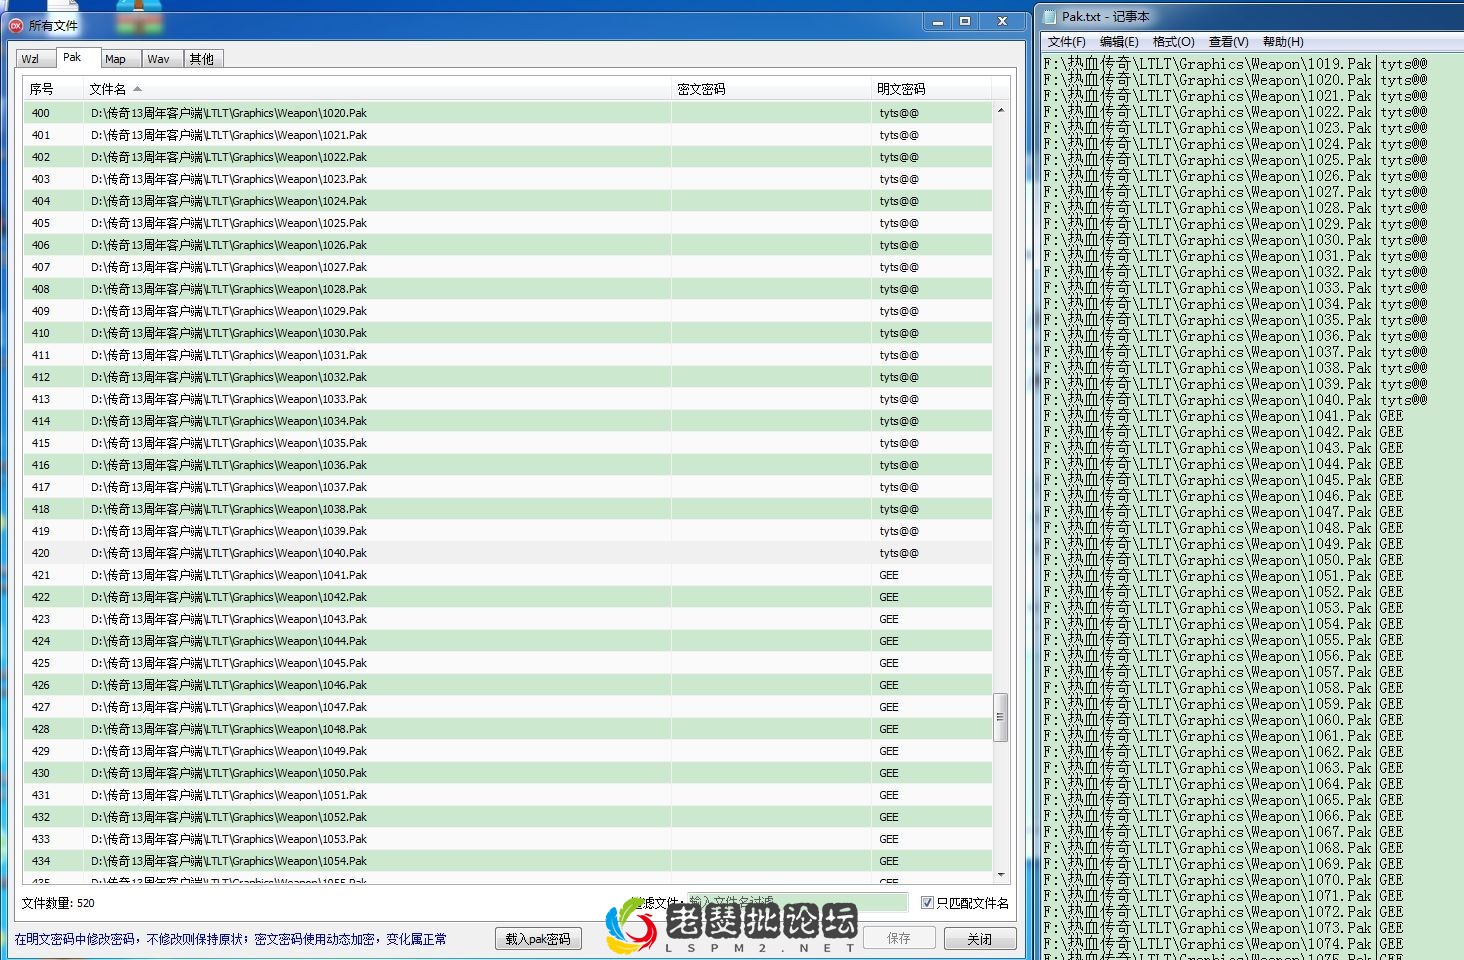Sort by the 序号 column header
Viewport: 1464px width, 960px height.
(54, 89)
